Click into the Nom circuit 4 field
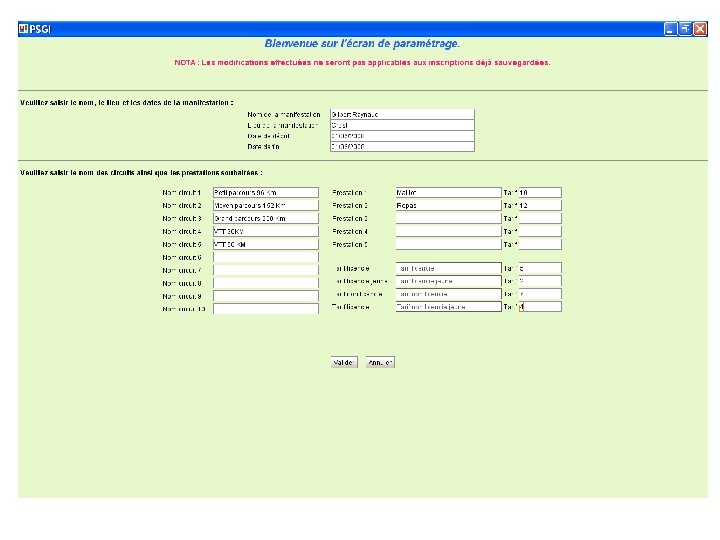This screenshot has height=540, width=720. [266, 231]
